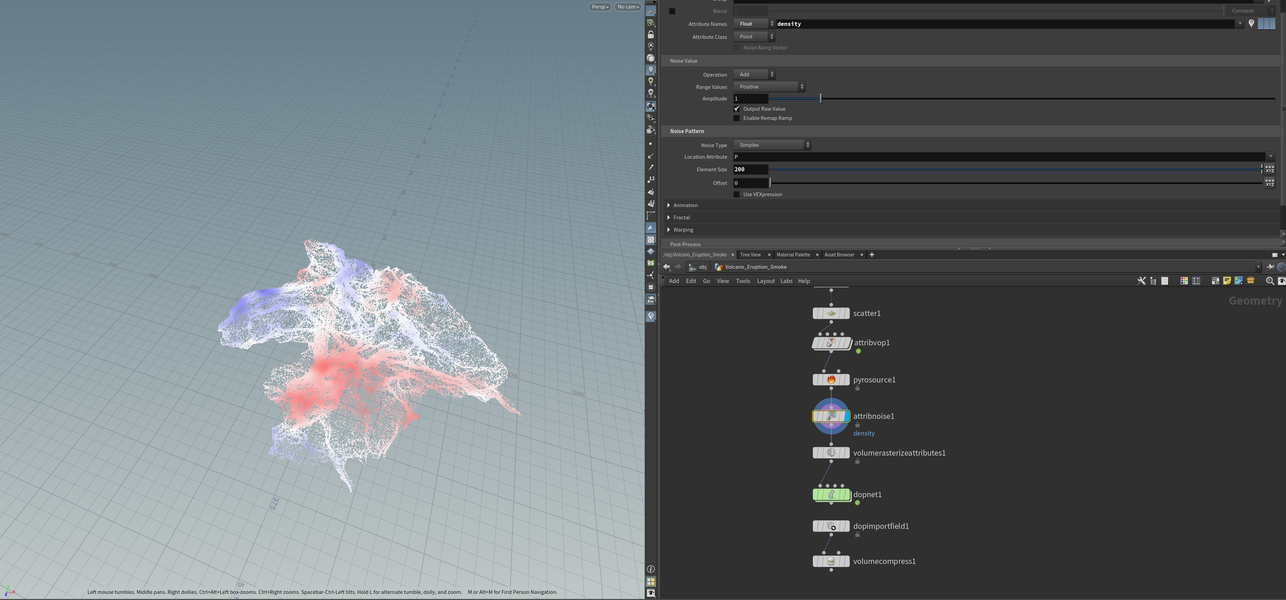Open the No cam camera menu
The width and height of the screenshot is (1286, 600).
[628, 7]
